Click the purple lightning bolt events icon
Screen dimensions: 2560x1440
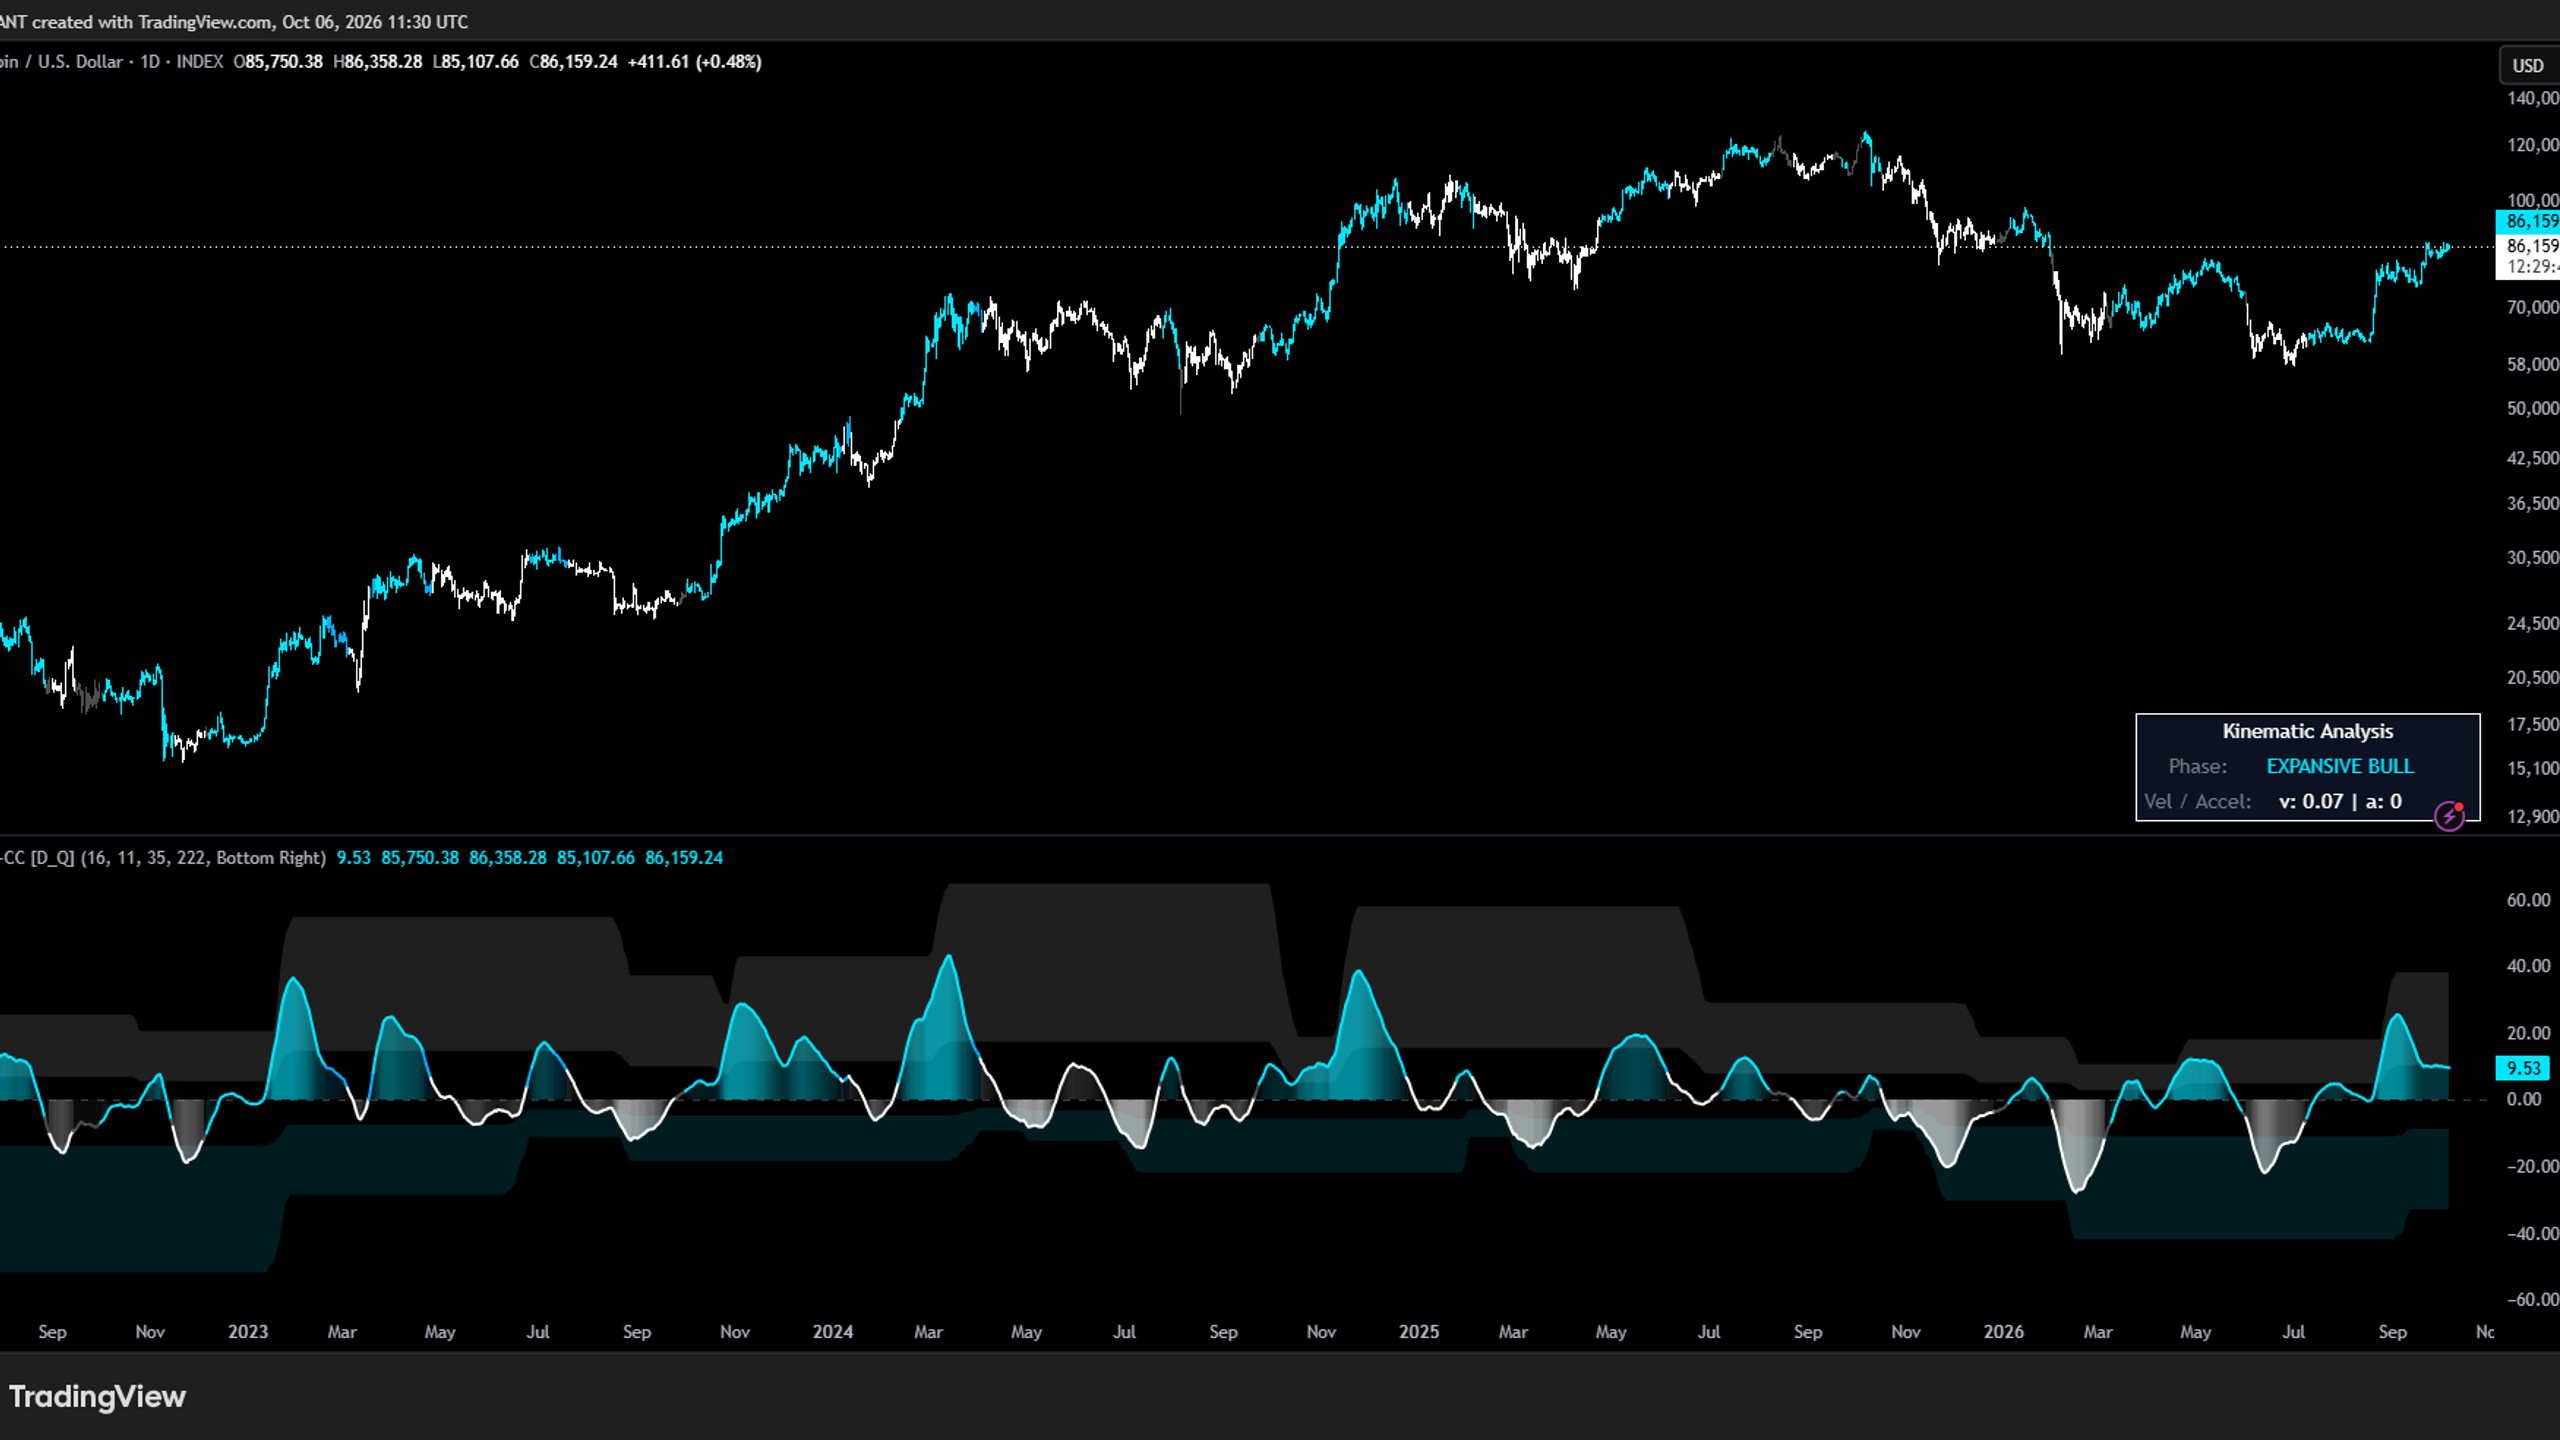point(2449,816)
